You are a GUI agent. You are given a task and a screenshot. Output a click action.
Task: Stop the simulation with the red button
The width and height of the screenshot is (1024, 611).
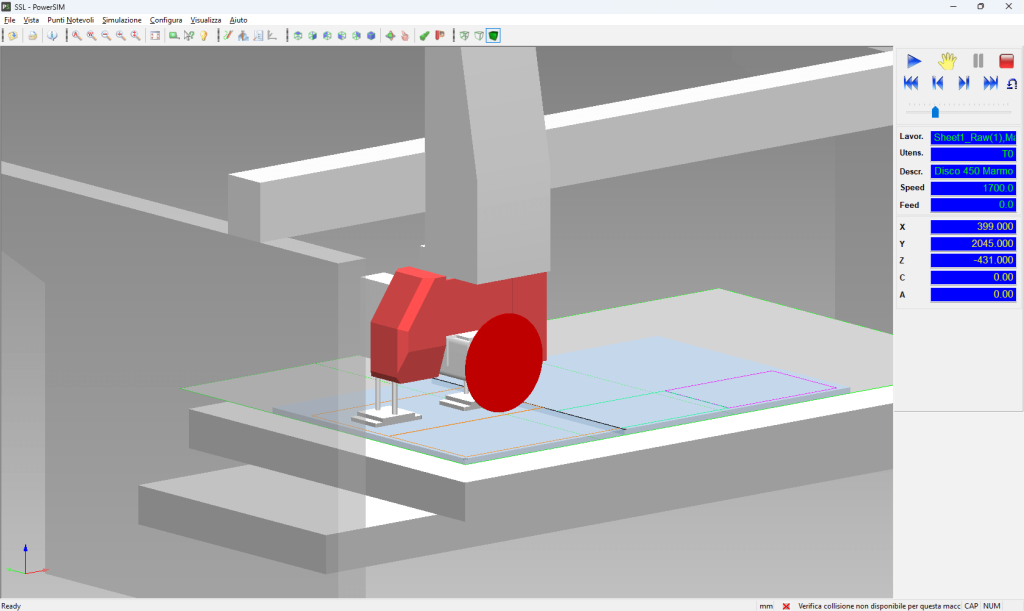click(x=1006, y=61)
